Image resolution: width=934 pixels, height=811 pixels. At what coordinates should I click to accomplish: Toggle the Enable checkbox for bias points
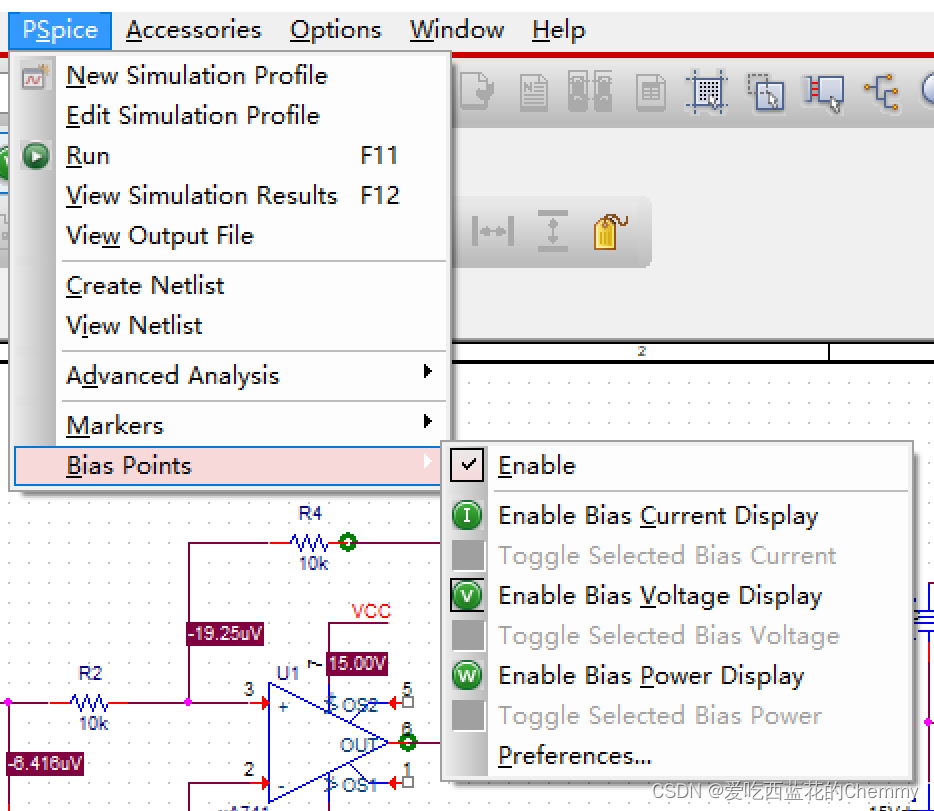coord(467,465)
